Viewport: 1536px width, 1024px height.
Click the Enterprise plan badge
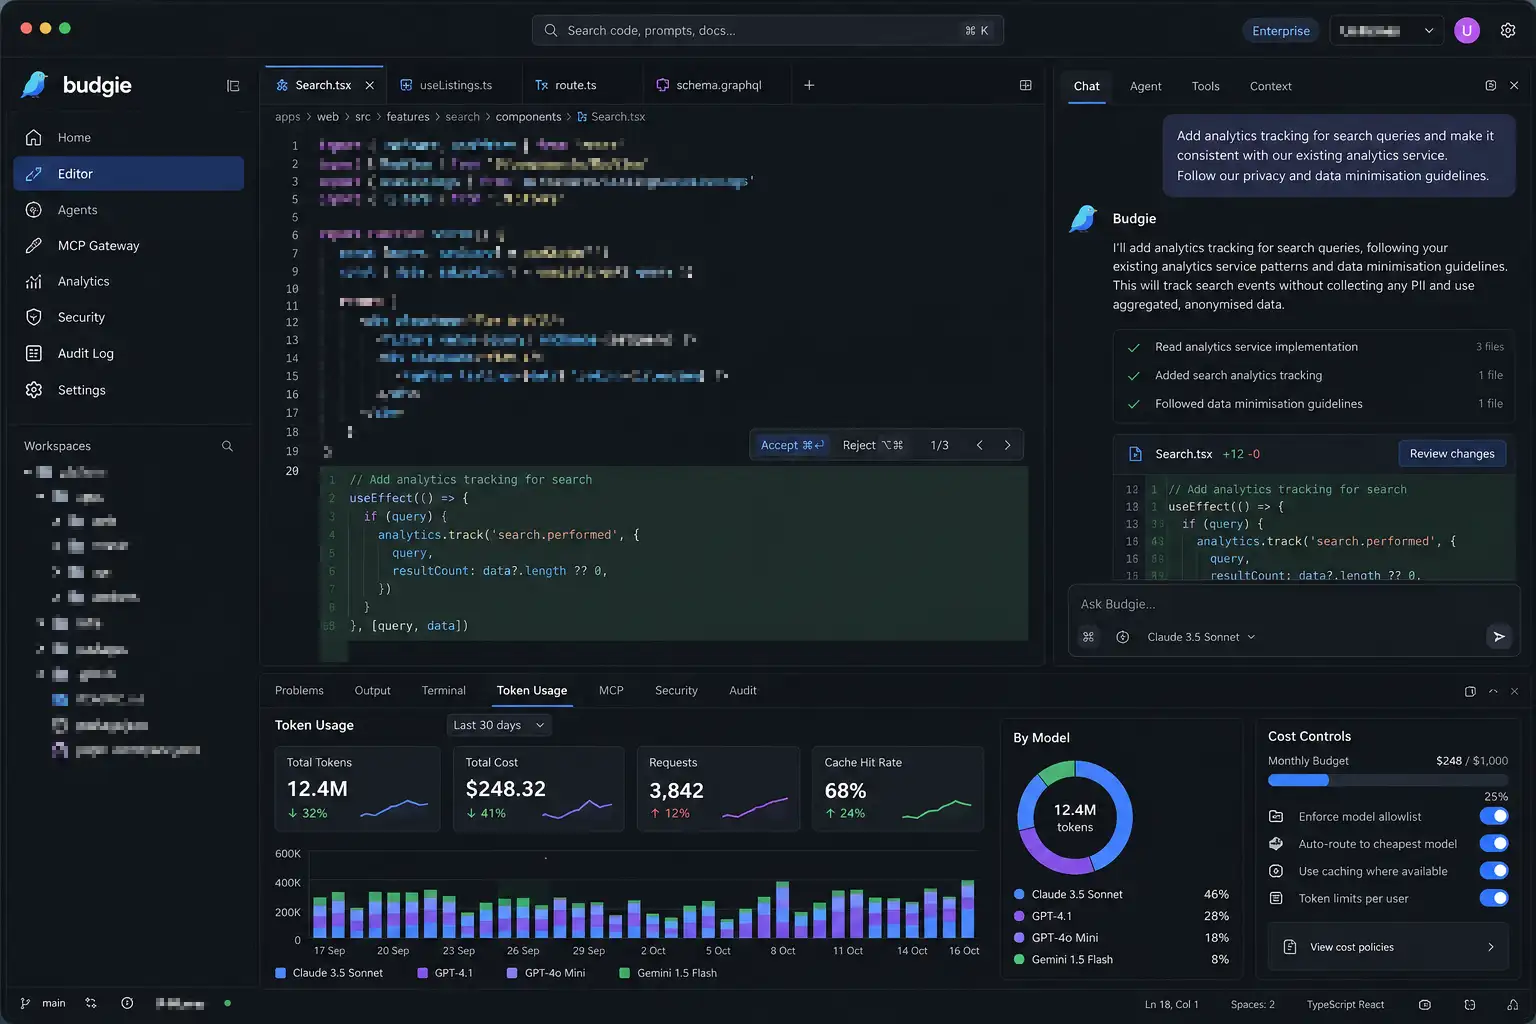pos(1281,30)
